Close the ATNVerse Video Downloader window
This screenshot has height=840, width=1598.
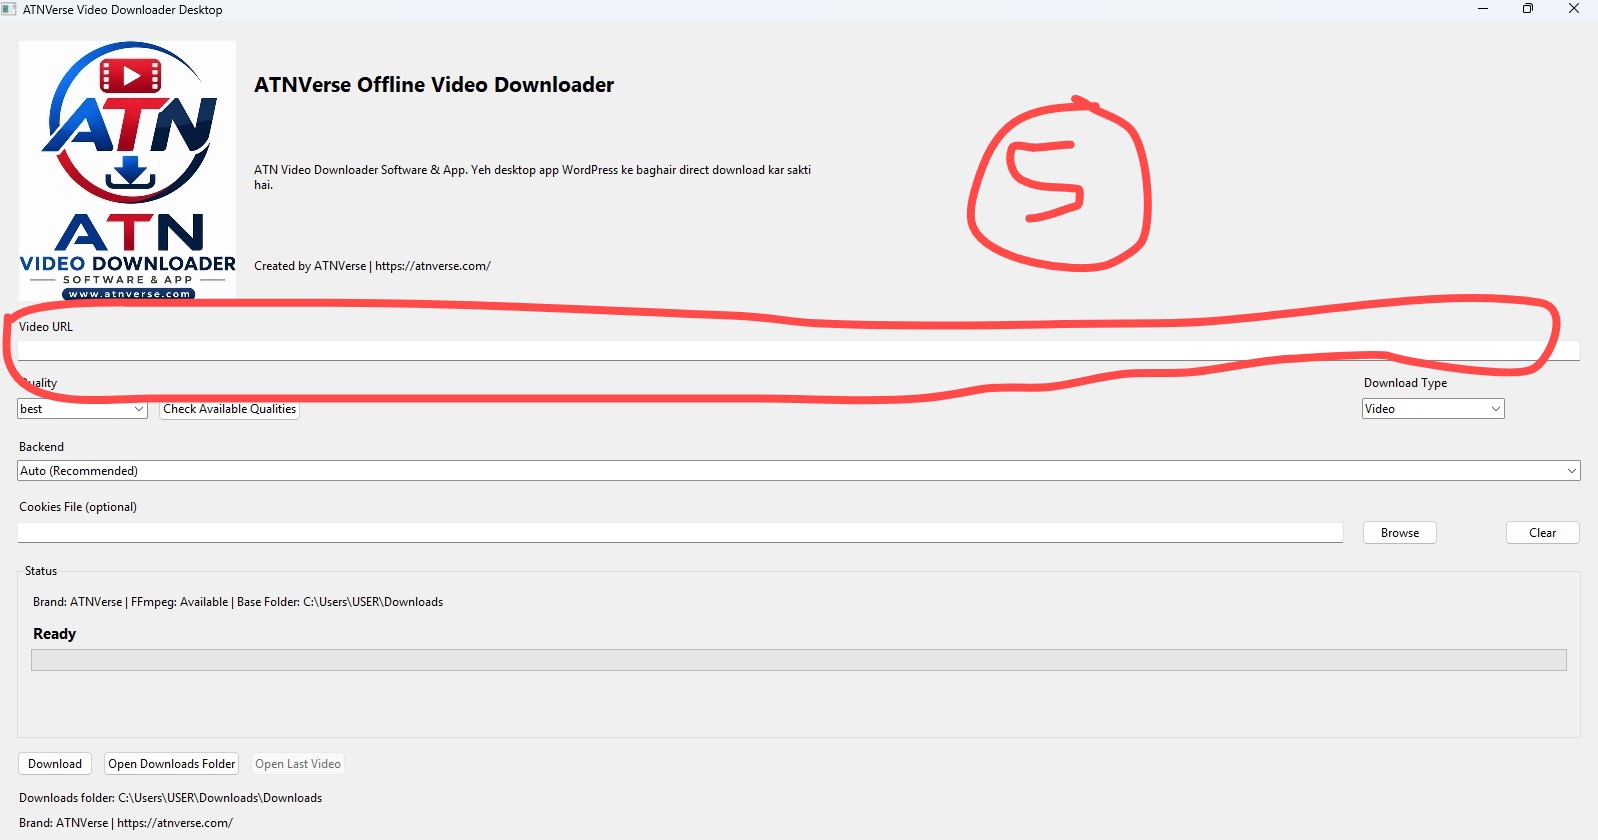point(1574,9)
